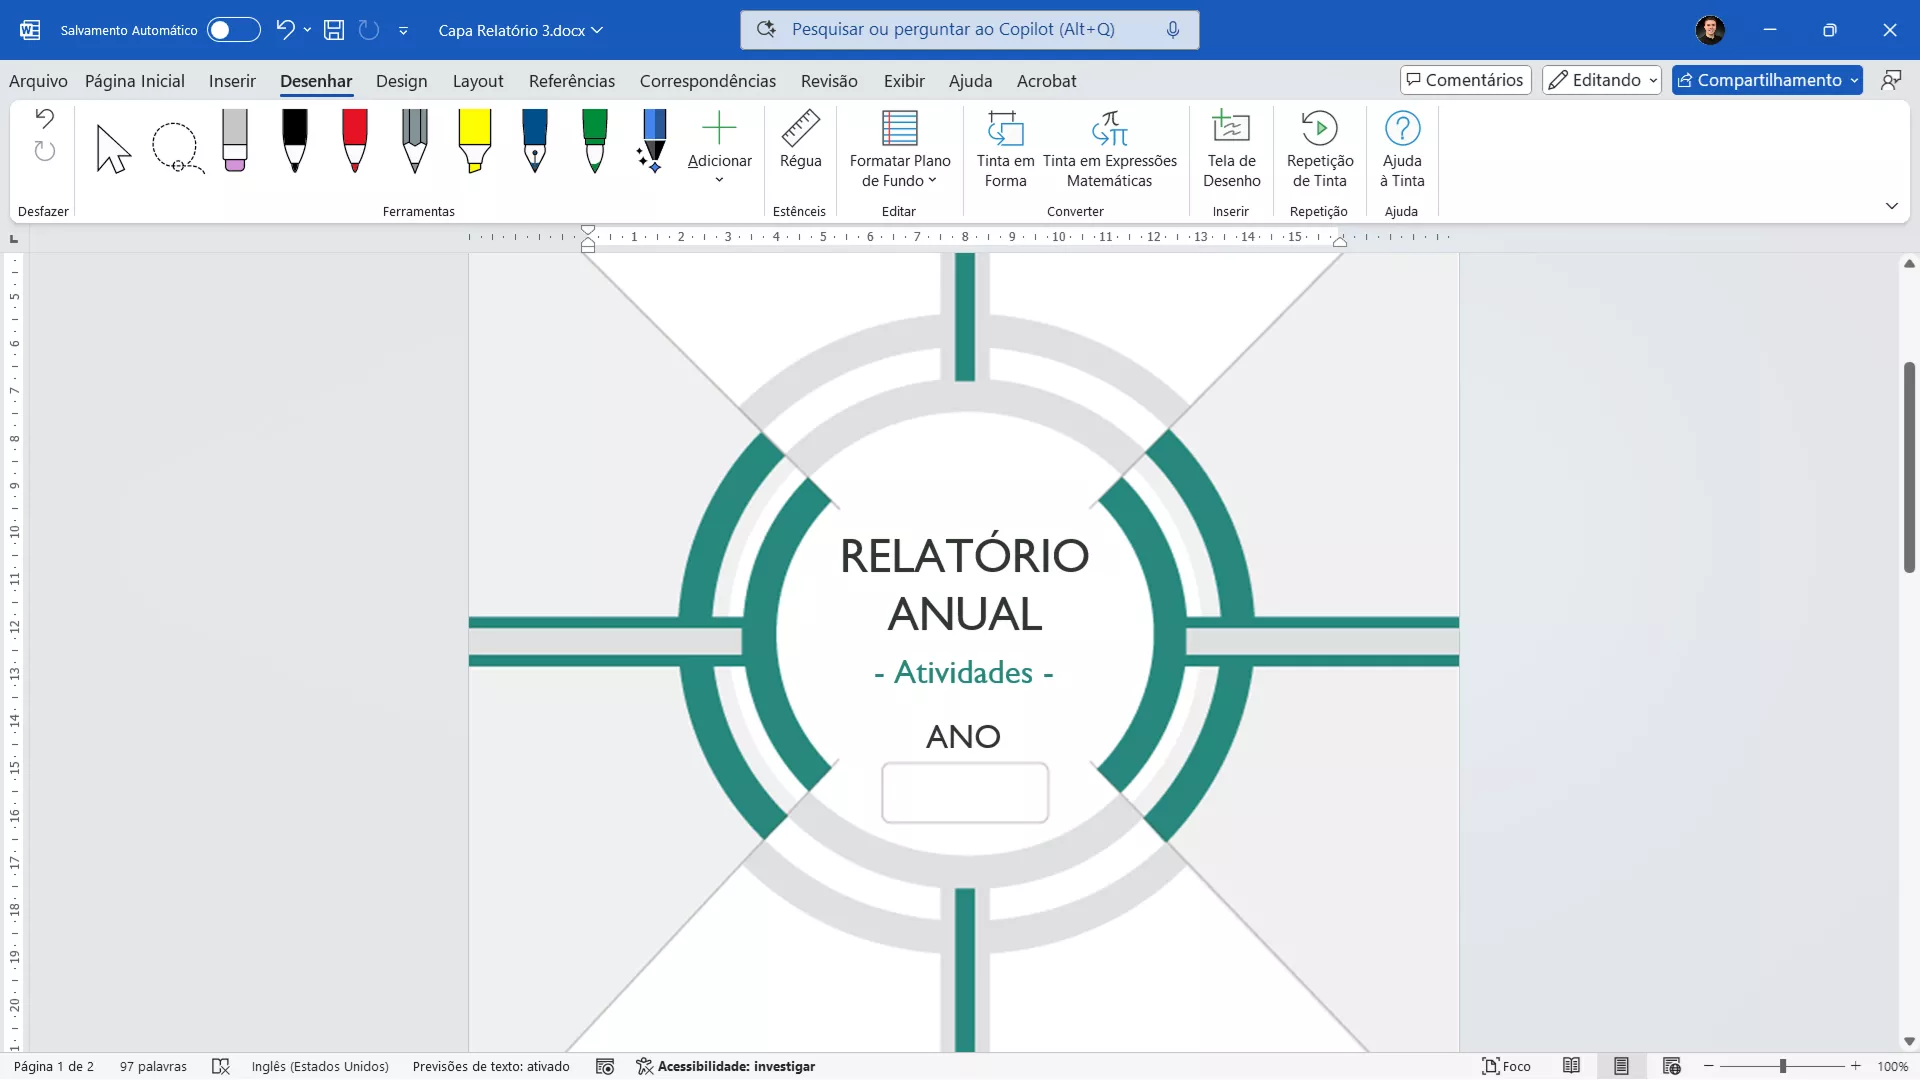Click Ink to Shape converter
Screen dimensions: 1920x1080
coord(1005,149)
